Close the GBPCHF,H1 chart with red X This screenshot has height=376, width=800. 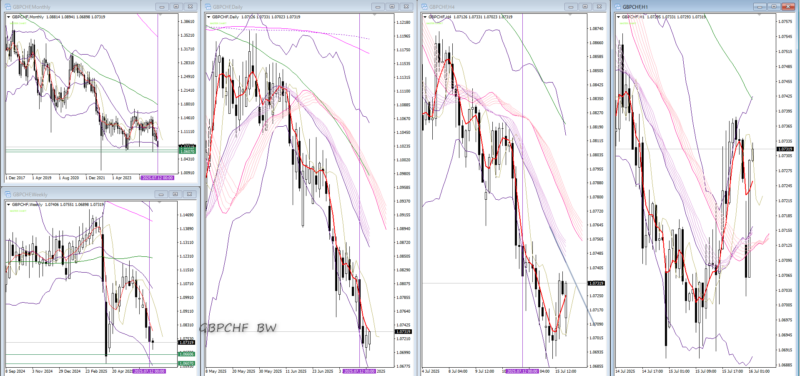(x=788, y=7)
